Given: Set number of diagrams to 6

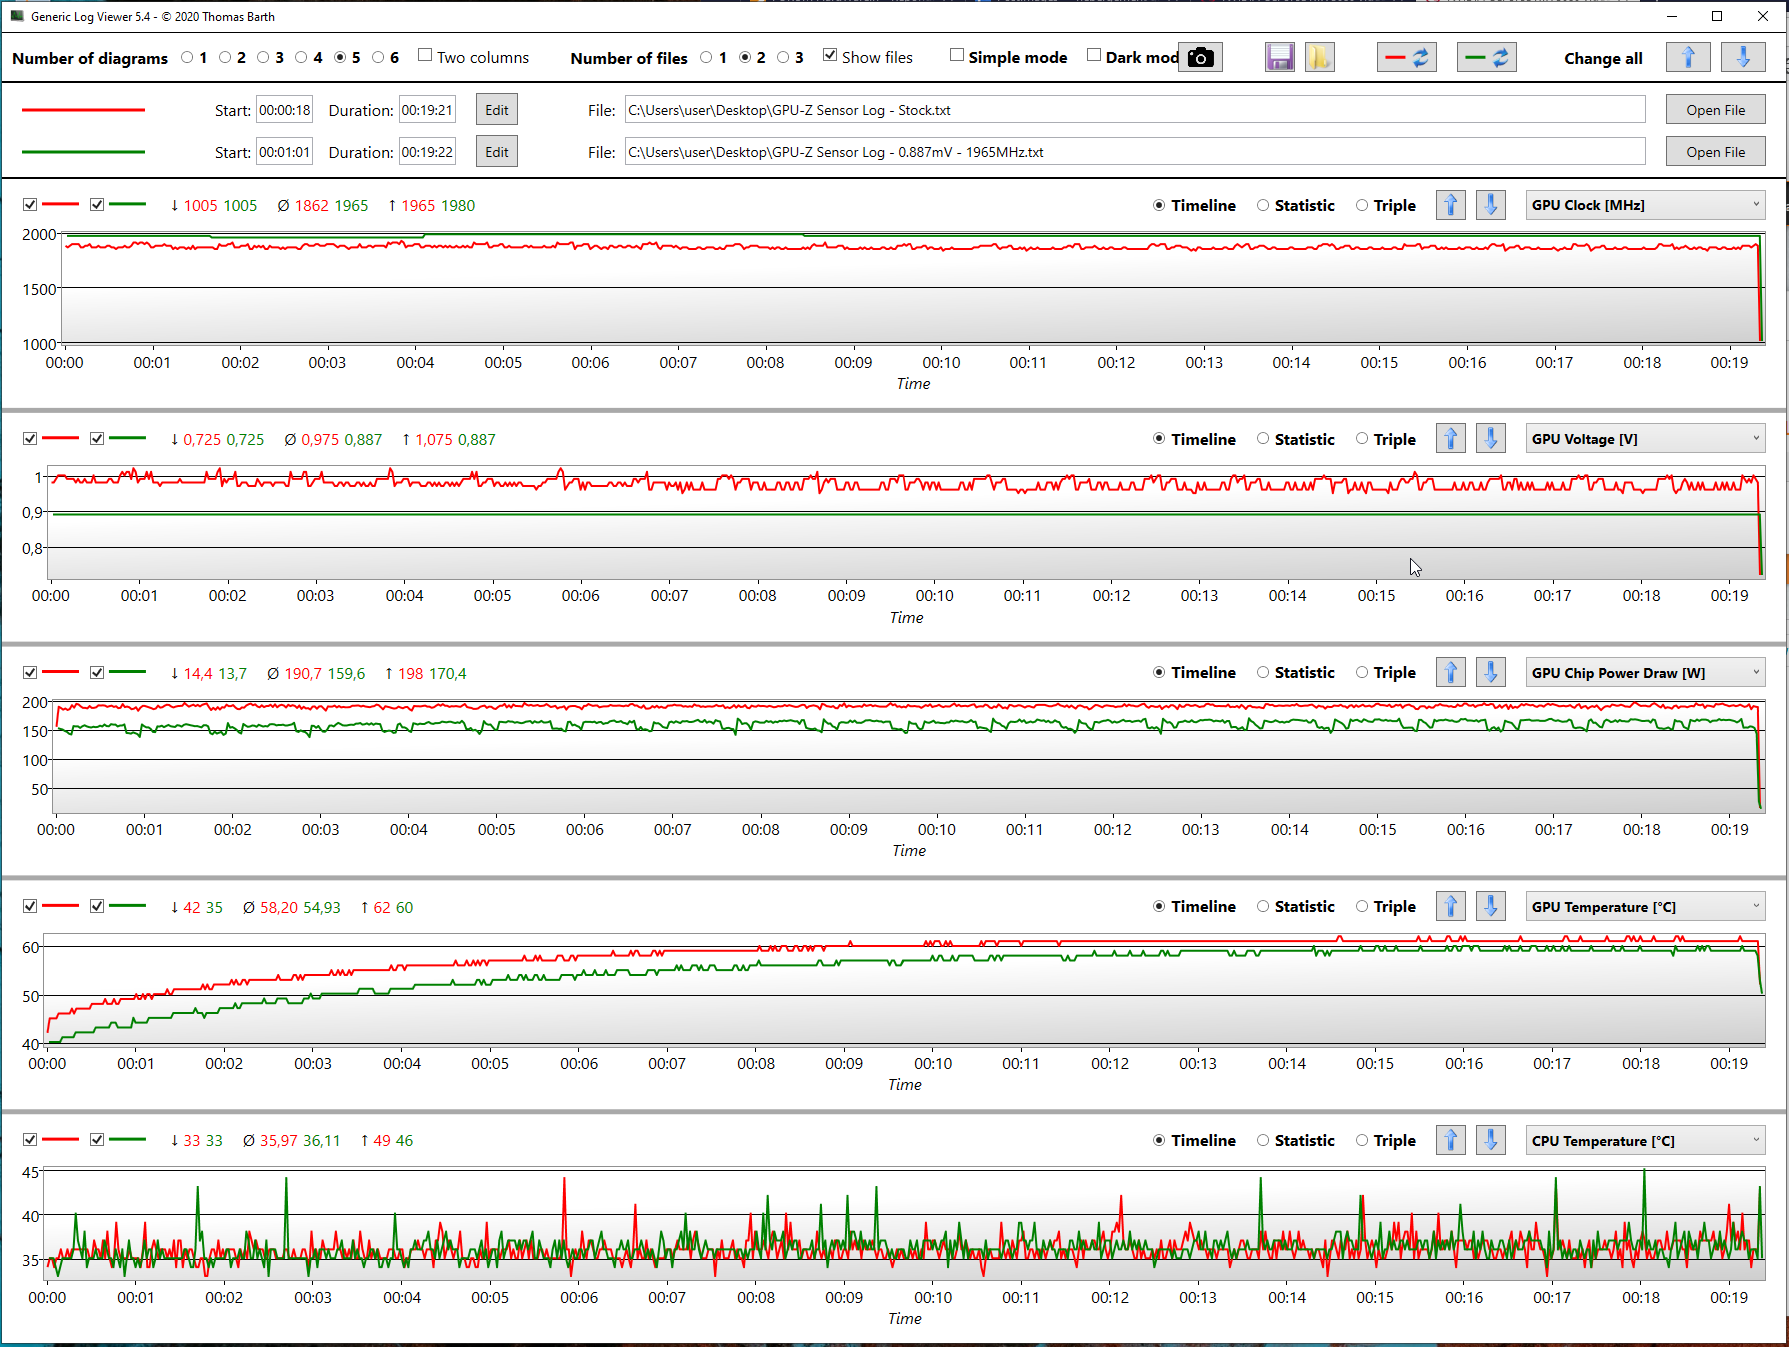Looking at the screenshot, I should (378, 58).
